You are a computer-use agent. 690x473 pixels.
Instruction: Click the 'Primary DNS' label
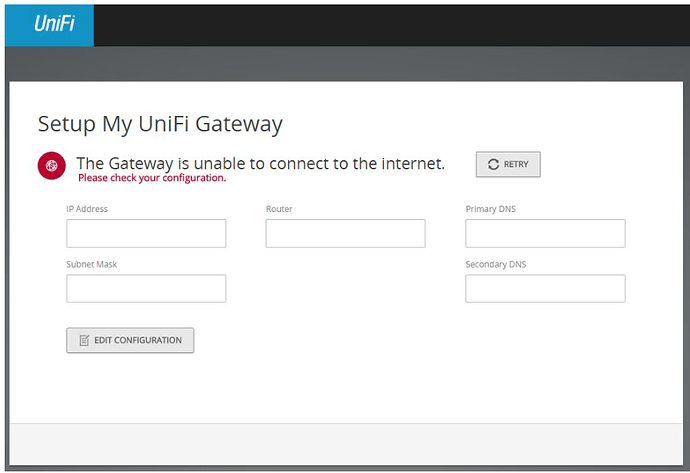click(491, 209)
